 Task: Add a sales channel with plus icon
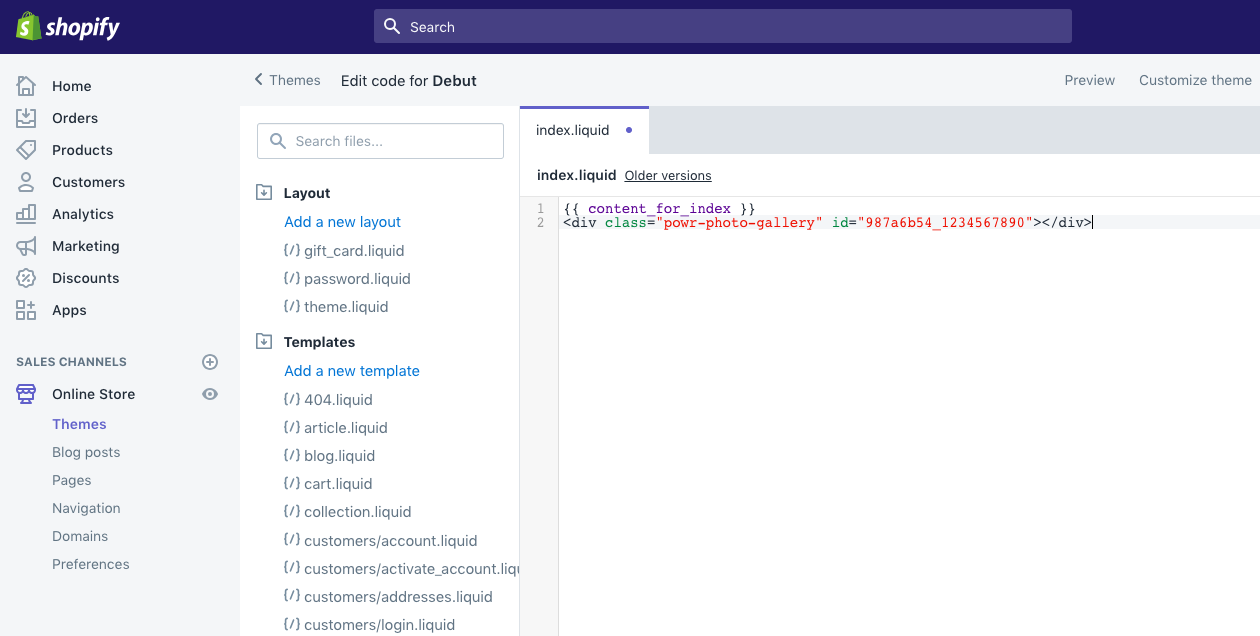tap(210, 362)
